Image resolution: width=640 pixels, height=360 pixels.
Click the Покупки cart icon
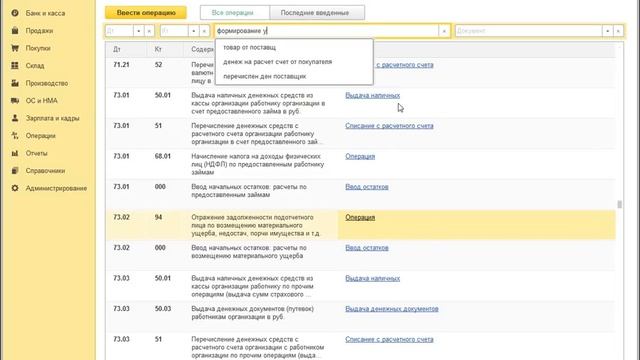click(x=15, y=48)
